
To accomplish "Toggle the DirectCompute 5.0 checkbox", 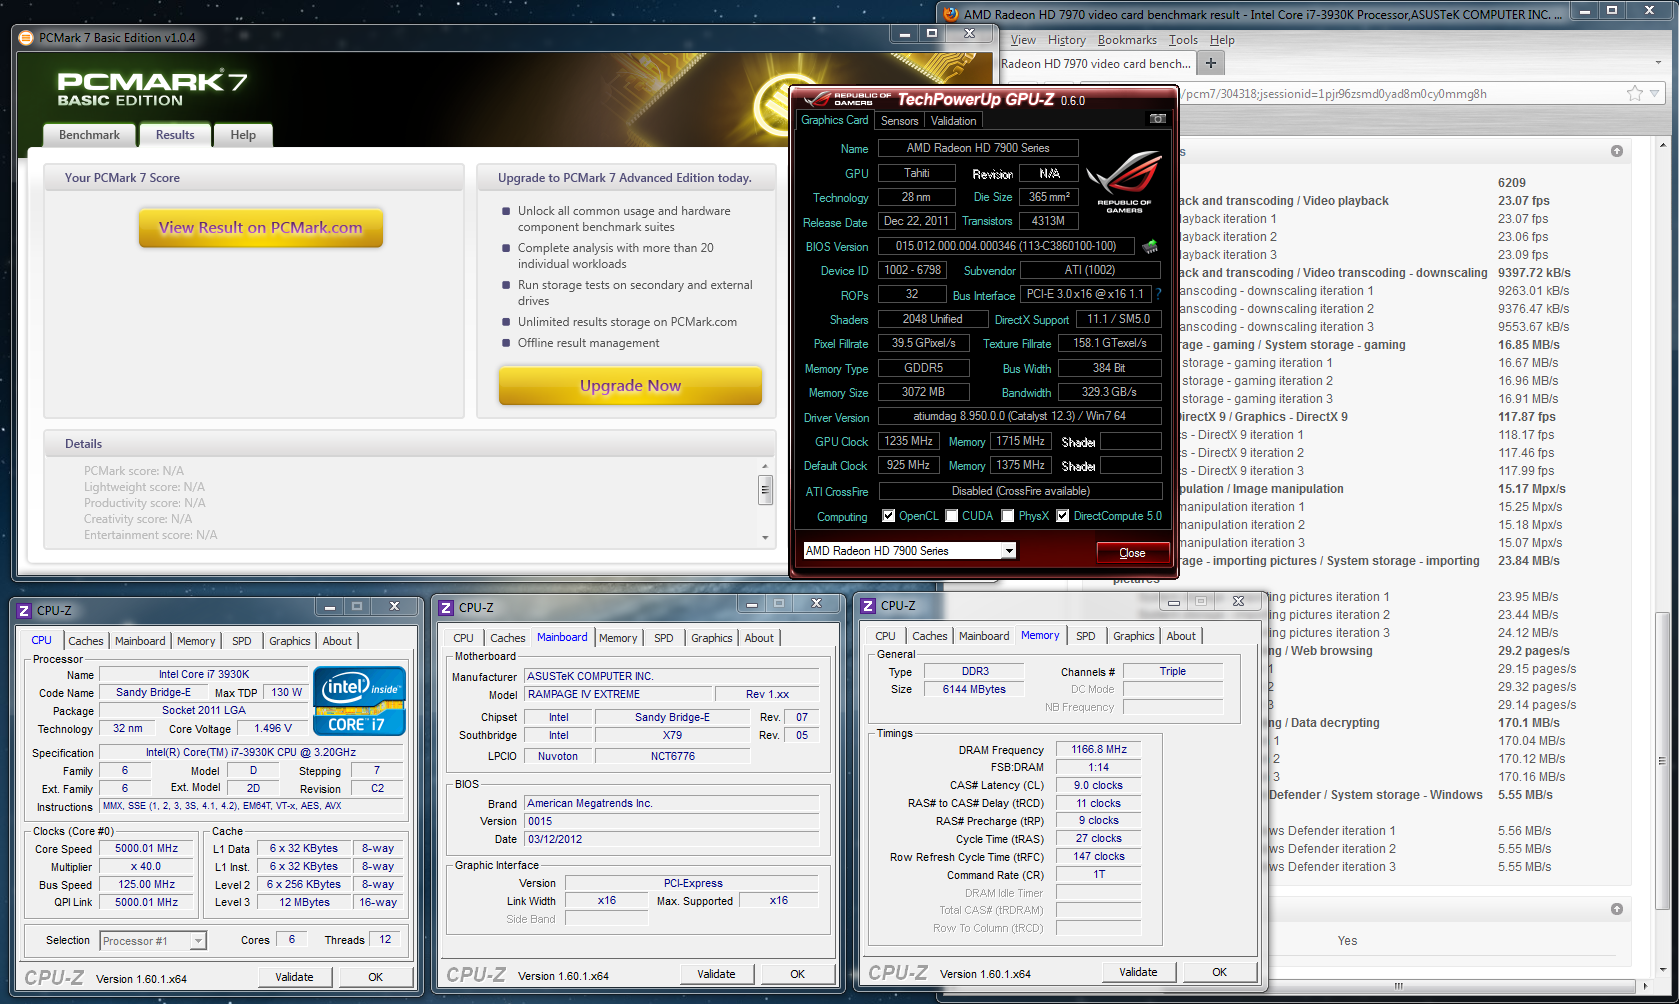I will [1063, 516].
